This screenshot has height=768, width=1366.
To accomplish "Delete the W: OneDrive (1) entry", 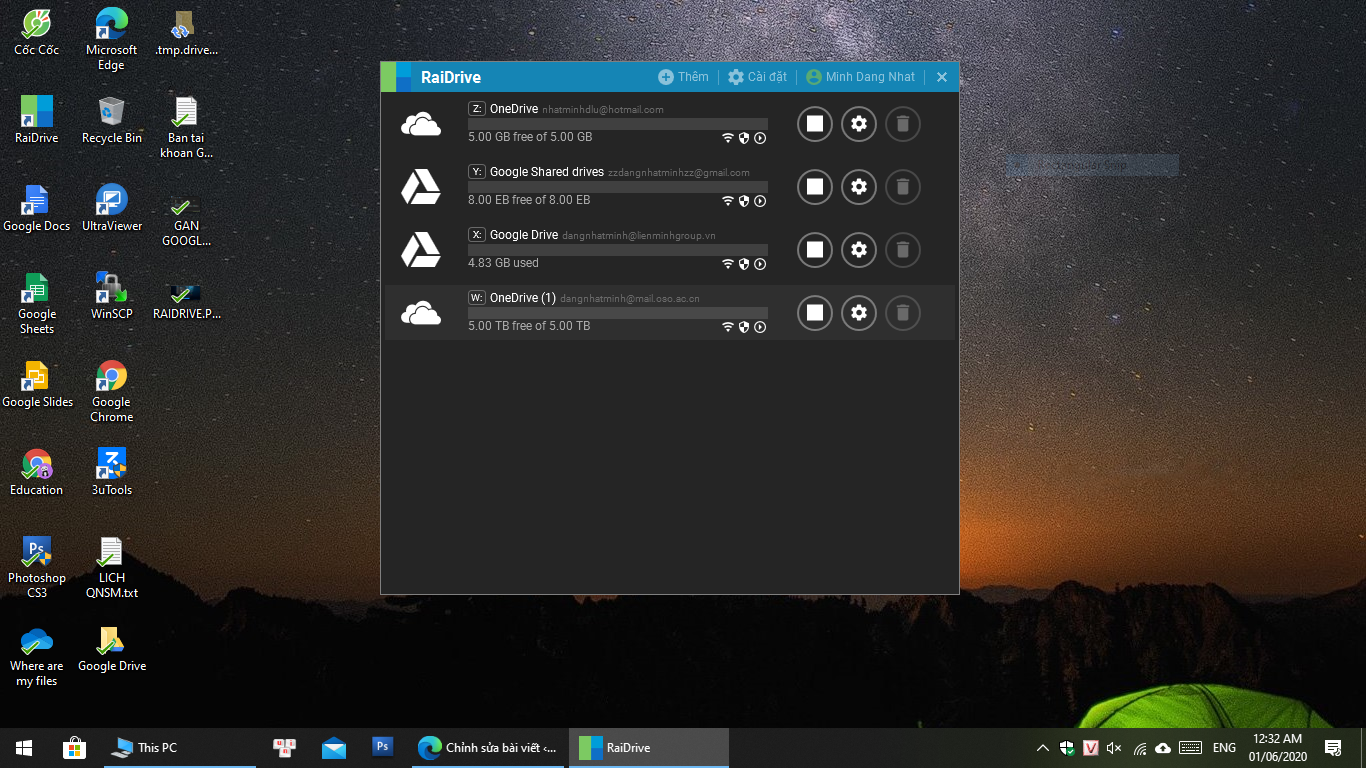I will [x=902, y=313].
